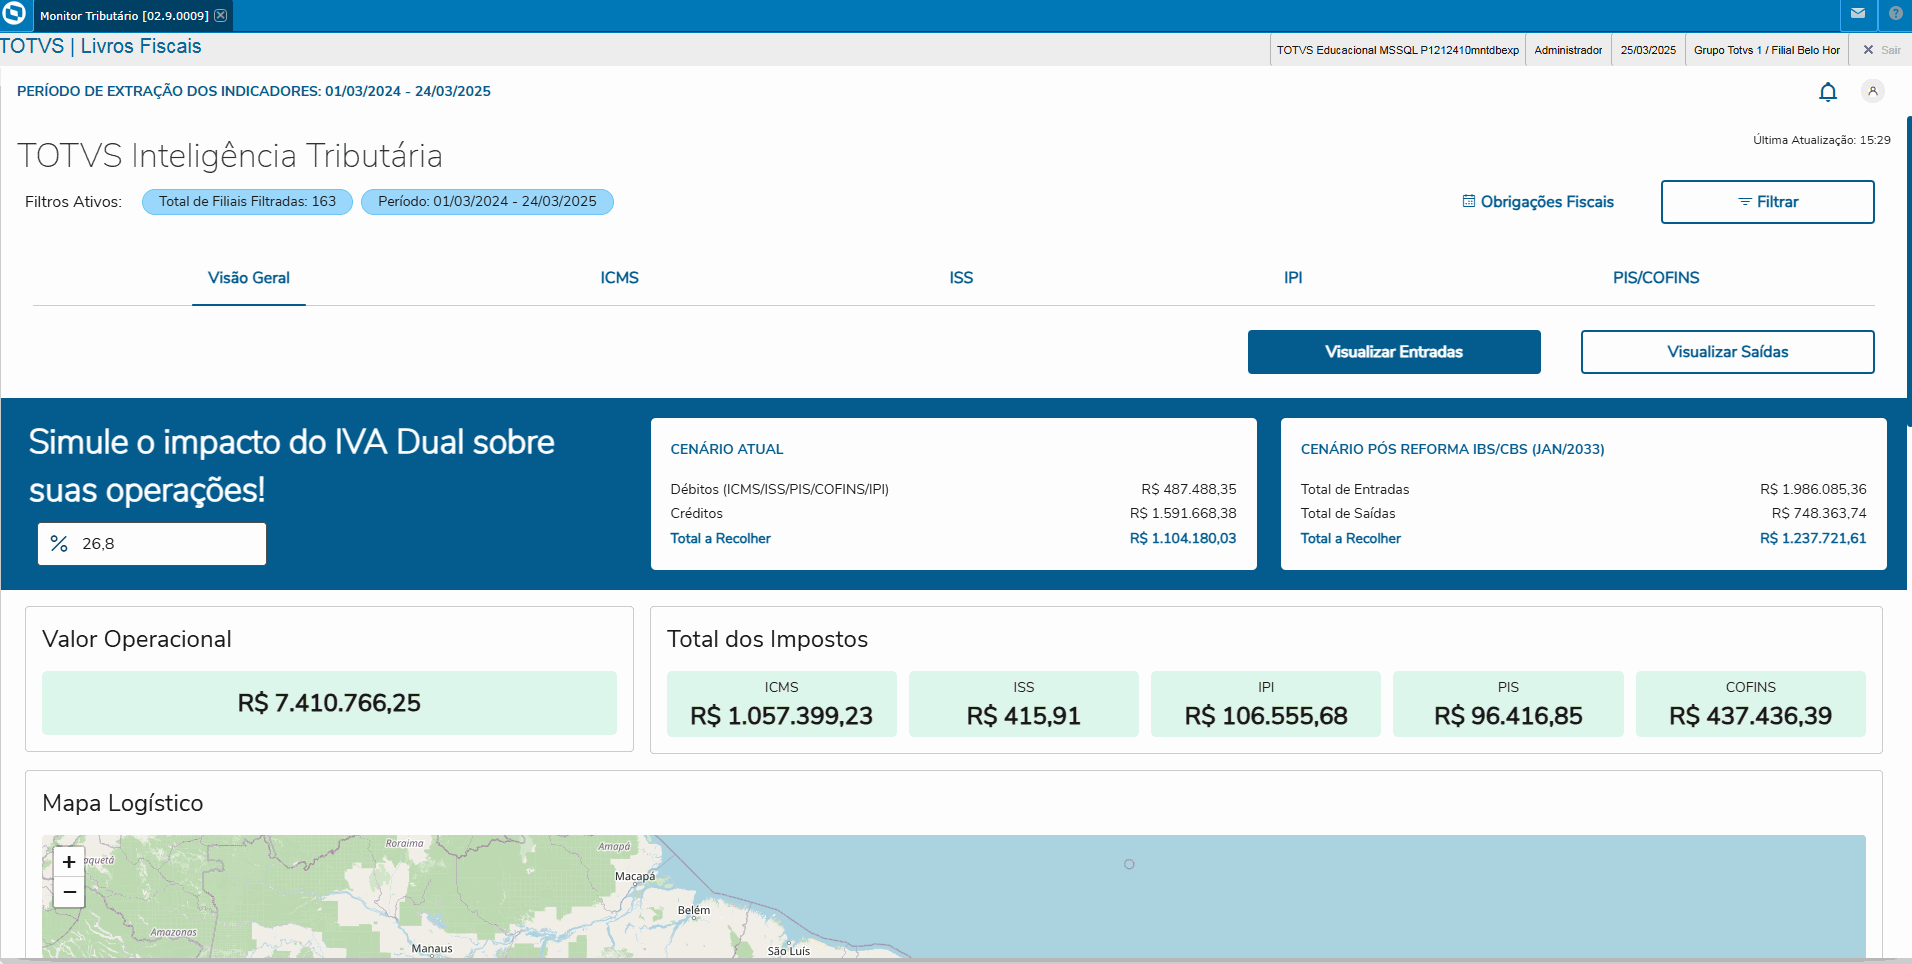
Task: Zoom in on the Mapa Logístico with plus icon
Action: click(x=67, y=861)
